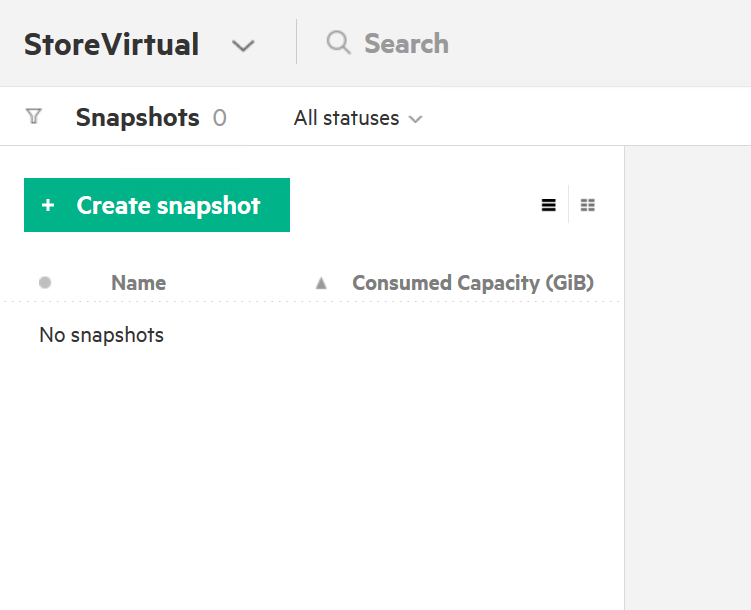Screen dimensions: 751x610
Task: Click the Snapshots heading
Action: [x=137, y=118]
